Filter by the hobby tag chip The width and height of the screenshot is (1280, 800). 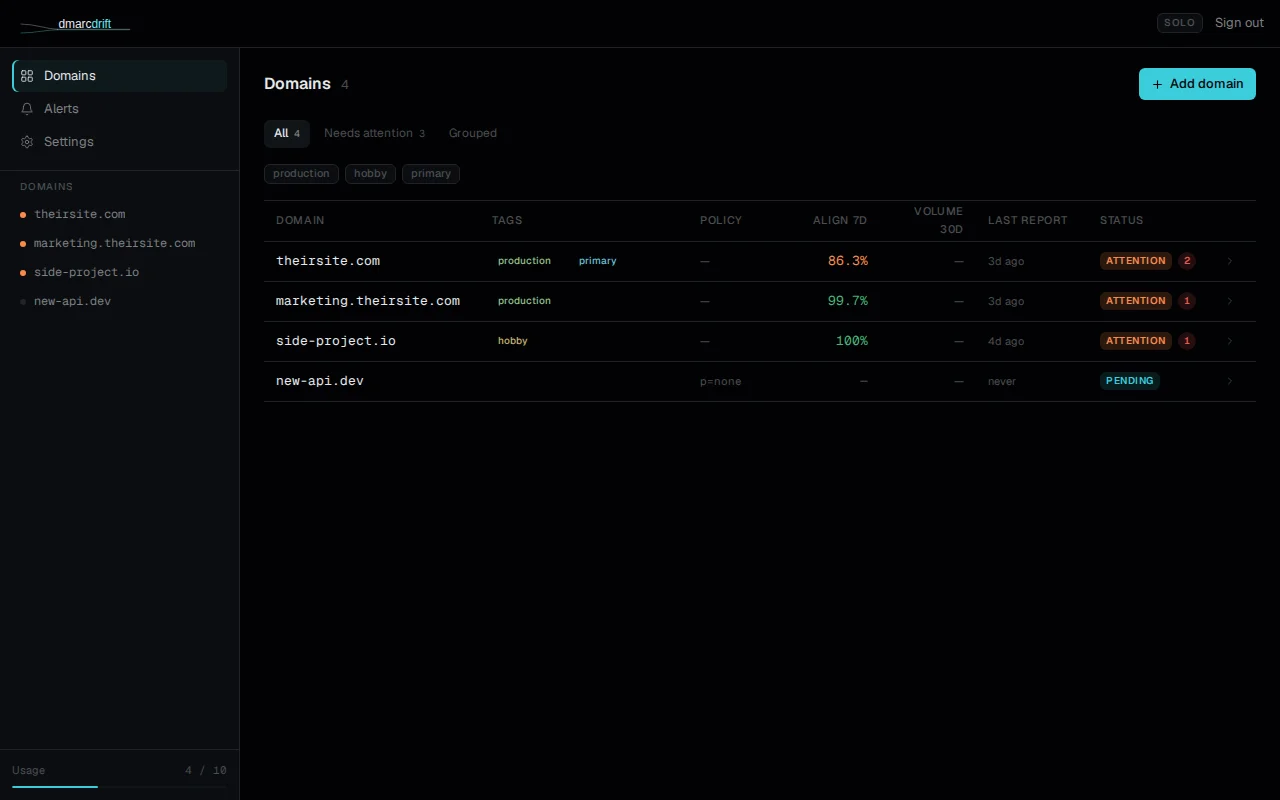coord(370,174)
